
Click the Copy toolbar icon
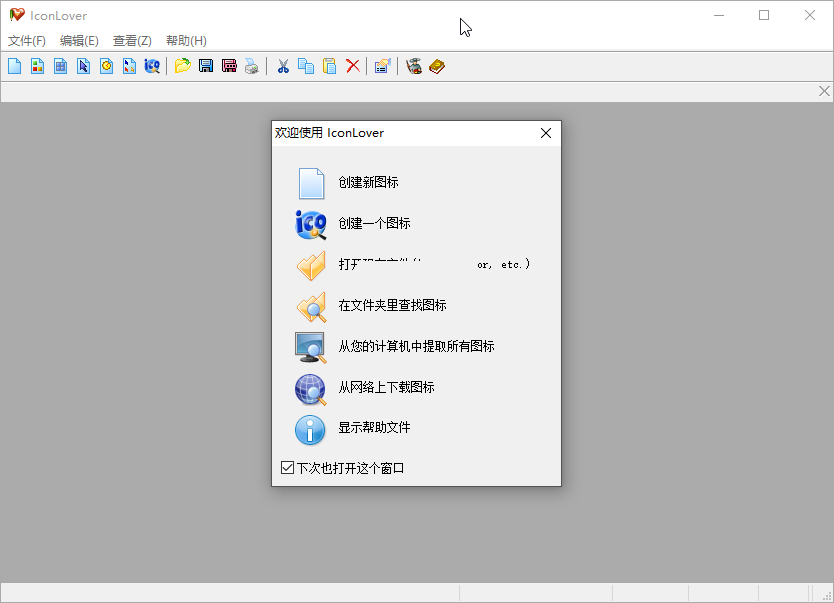(306, 66)
